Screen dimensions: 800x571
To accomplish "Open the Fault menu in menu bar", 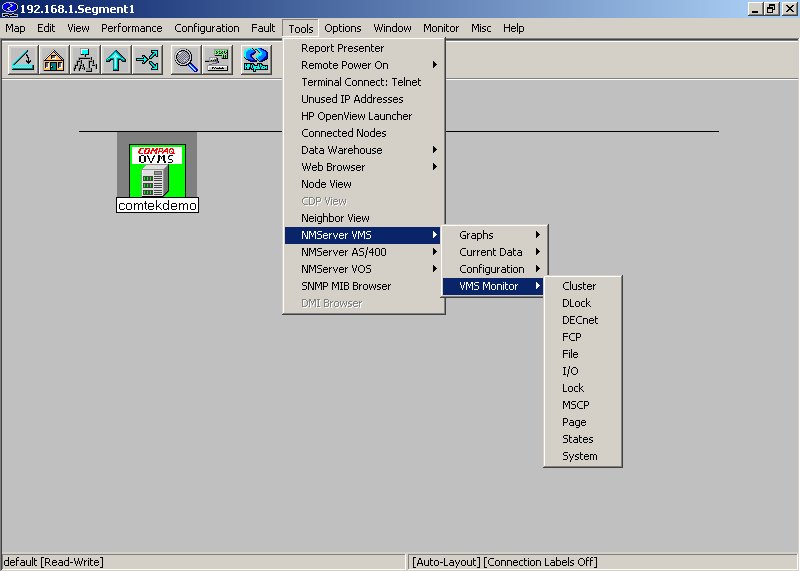I will coord(263,28).
